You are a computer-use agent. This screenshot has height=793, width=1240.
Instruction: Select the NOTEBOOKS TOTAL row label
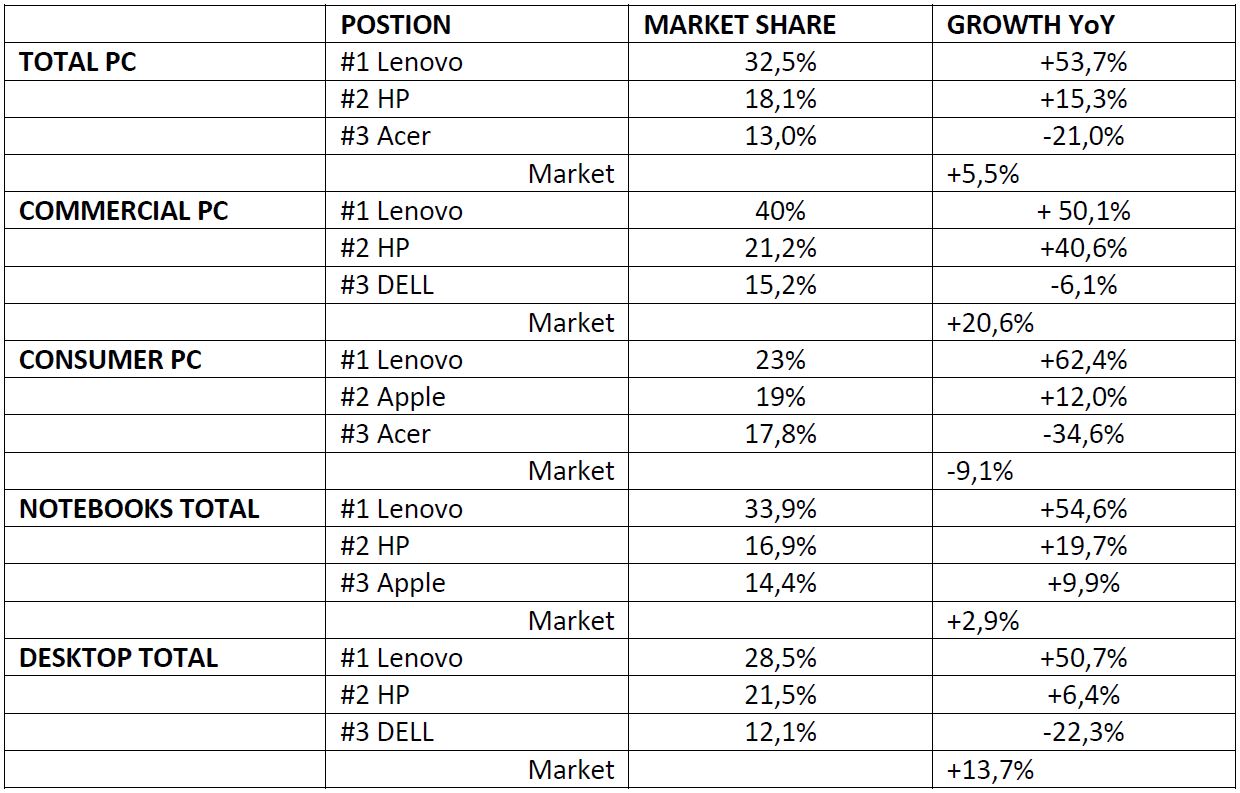tap(139, 508)
